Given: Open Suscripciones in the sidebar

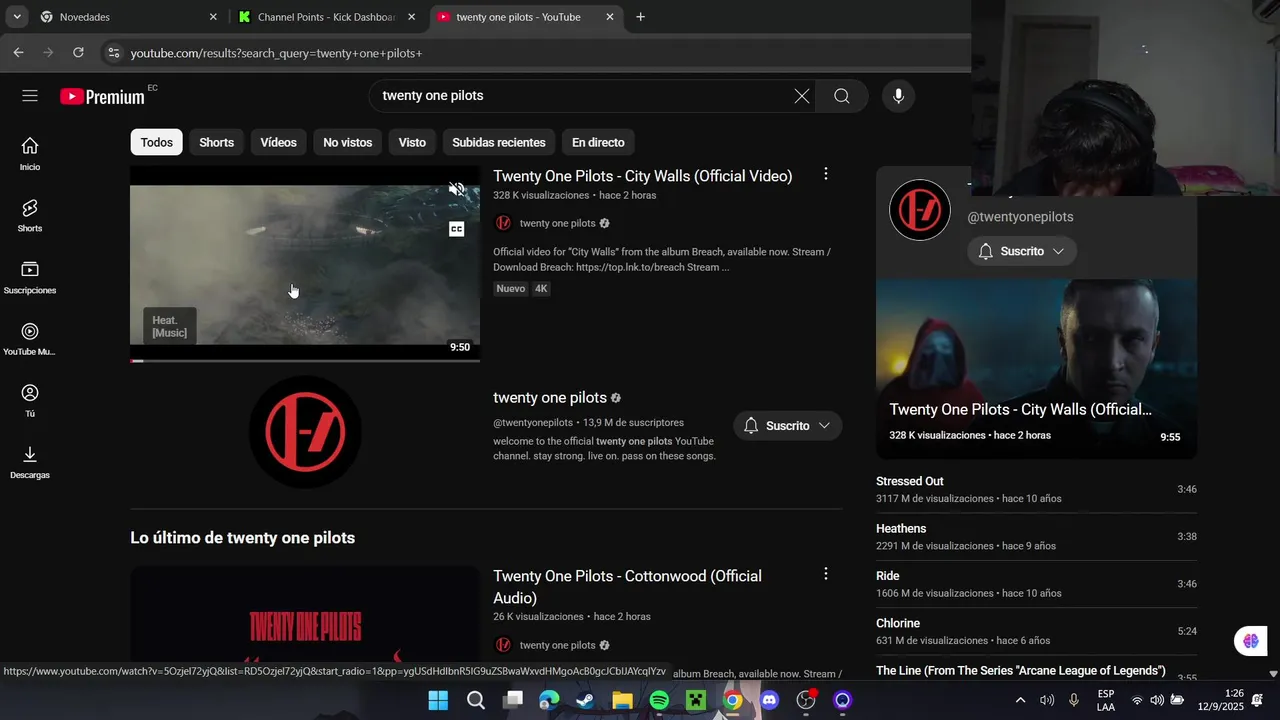Looking at the screenshot, I should coord(30,277).
